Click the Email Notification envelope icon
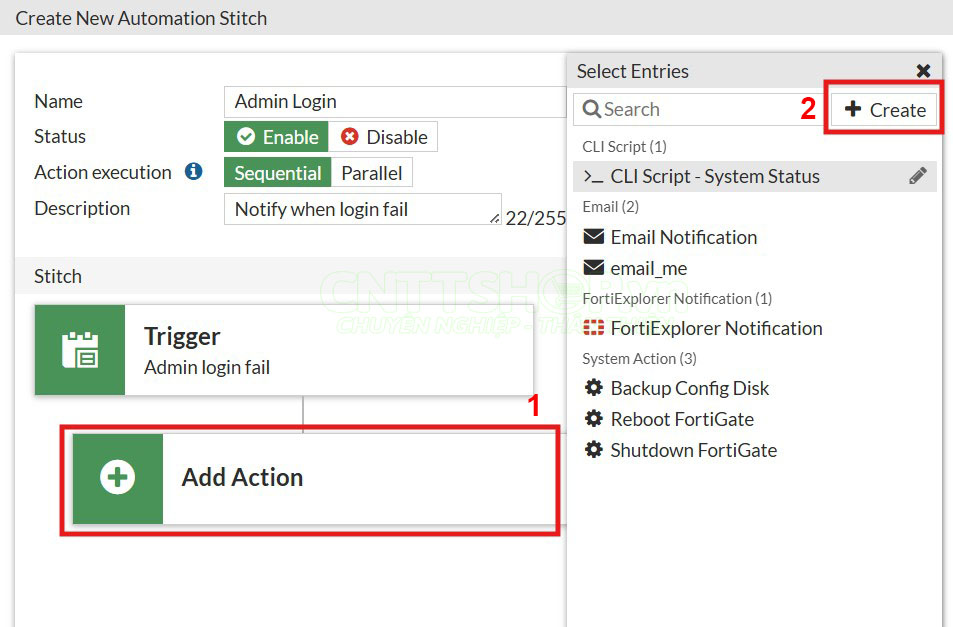The width and height of the screenshot is (953, 627). (594, 237)
